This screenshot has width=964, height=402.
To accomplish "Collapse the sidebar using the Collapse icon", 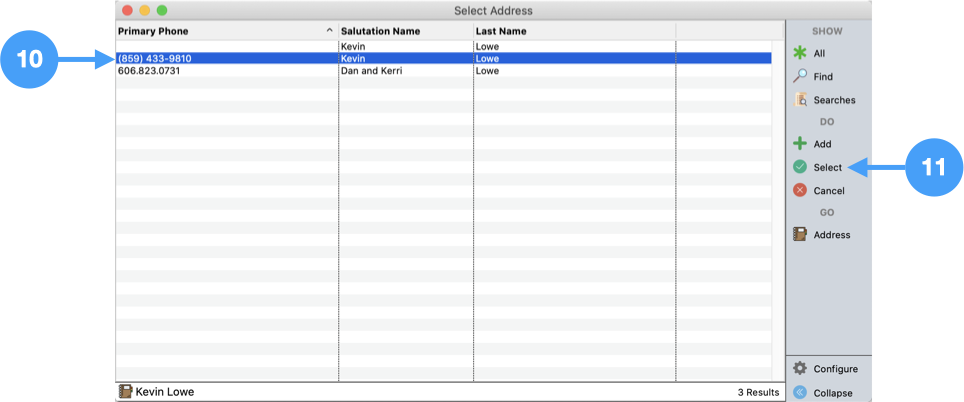I will 800,393.
